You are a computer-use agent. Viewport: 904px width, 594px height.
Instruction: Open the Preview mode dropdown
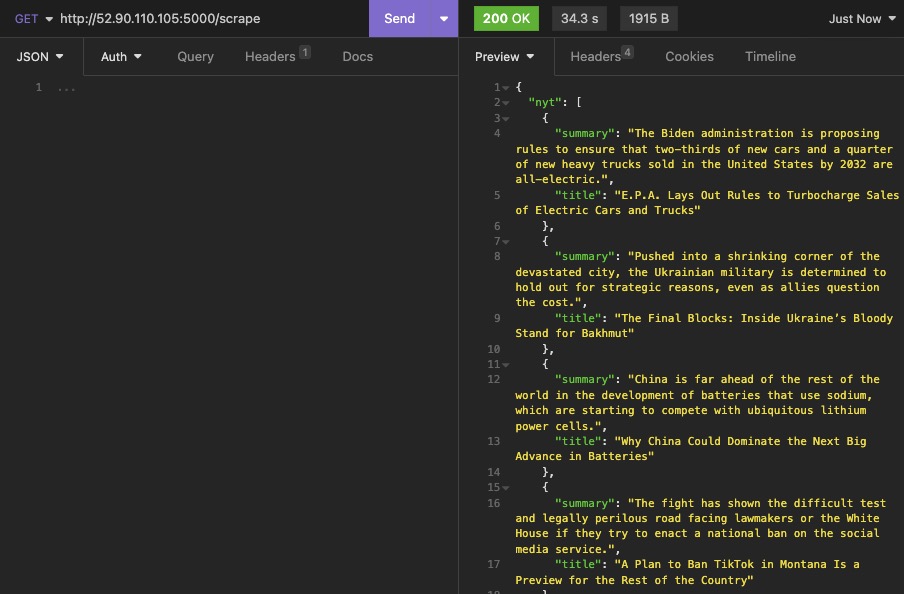504,57
